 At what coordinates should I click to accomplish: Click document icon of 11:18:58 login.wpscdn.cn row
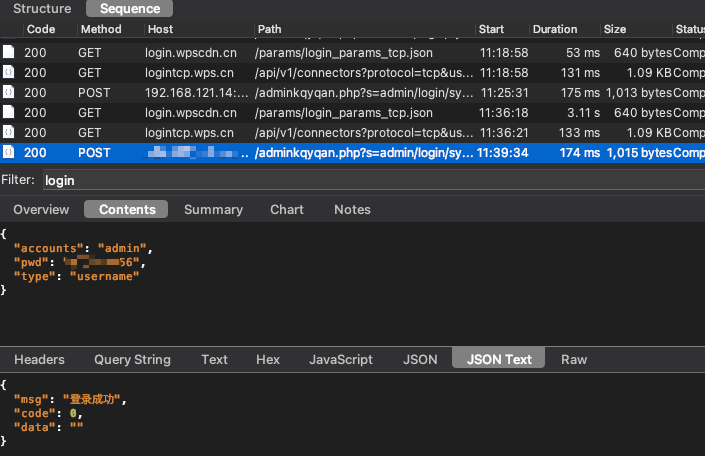pyautogui.click(x=9, y=52)
